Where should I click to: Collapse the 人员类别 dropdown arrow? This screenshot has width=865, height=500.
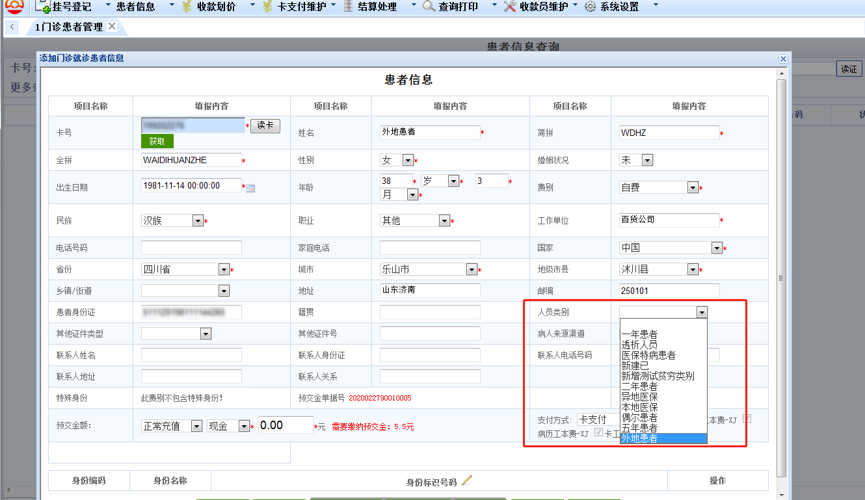click(x=701, y=312)
